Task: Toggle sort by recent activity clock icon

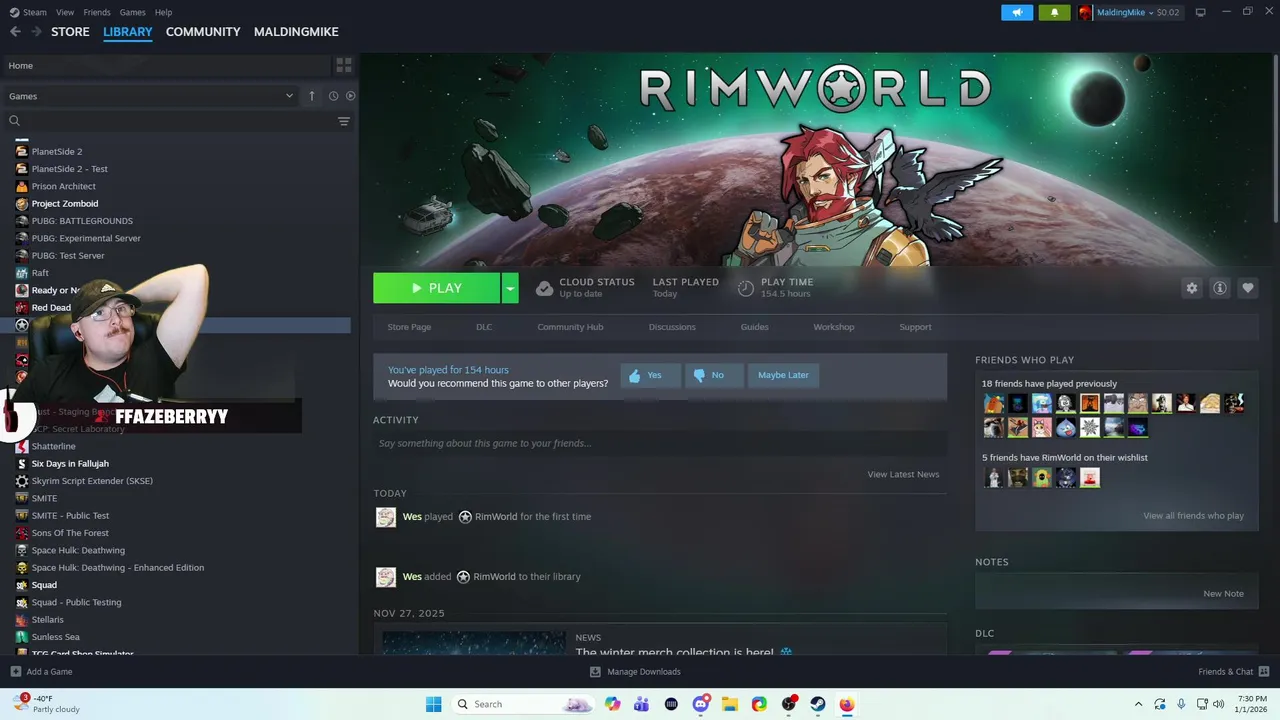Action: (334, 96)
